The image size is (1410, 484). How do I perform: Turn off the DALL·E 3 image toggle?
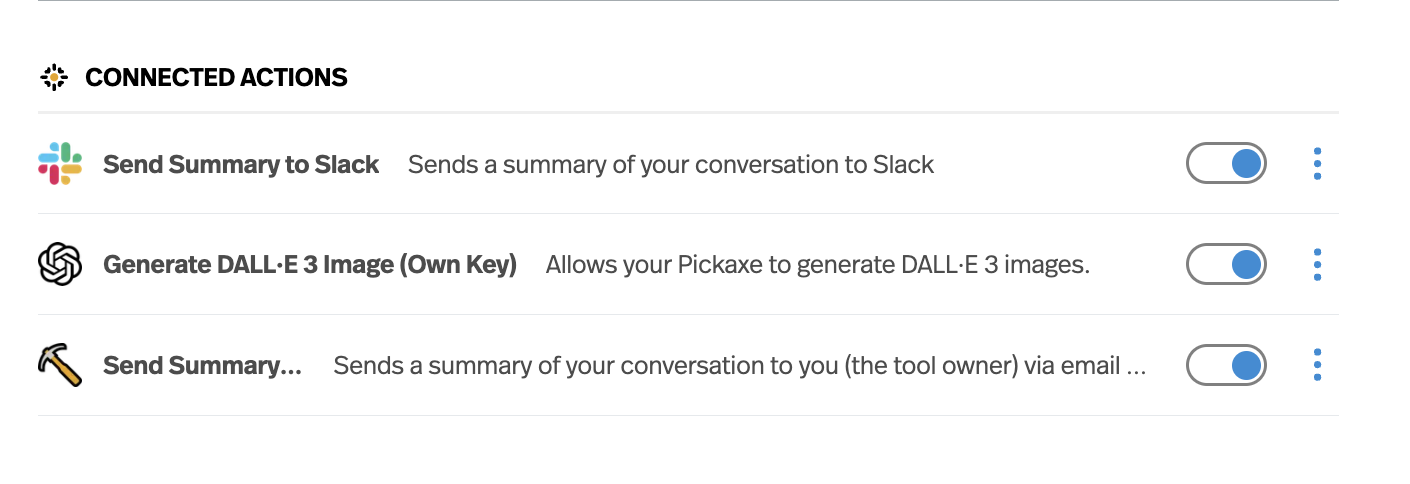pyautogui.click(x=1226, y=265)
